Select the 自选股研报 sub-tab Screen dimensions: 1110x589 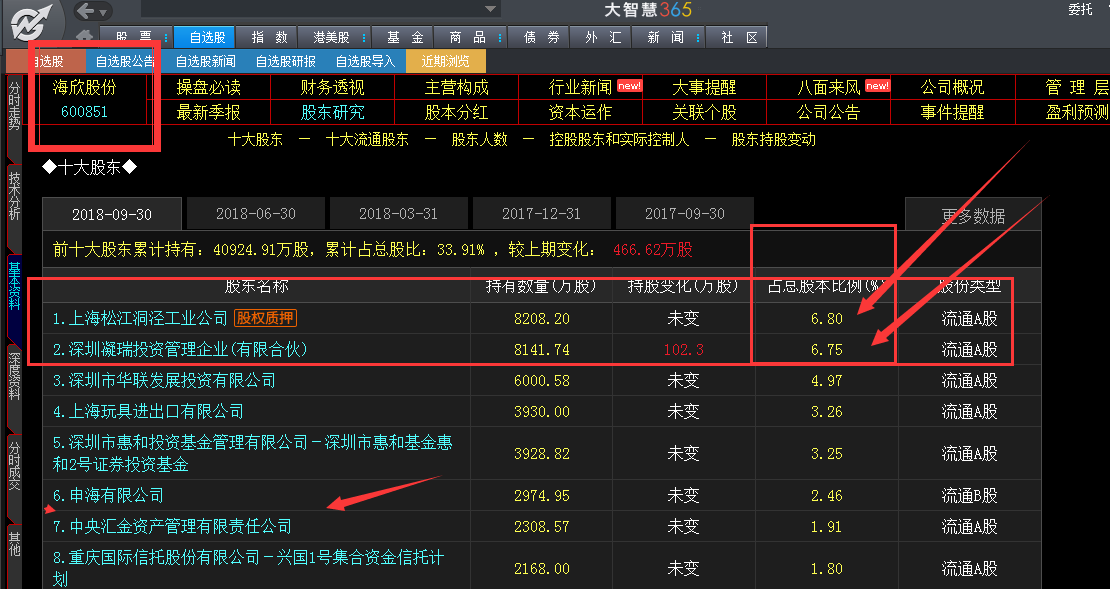[x=285, y=62]
